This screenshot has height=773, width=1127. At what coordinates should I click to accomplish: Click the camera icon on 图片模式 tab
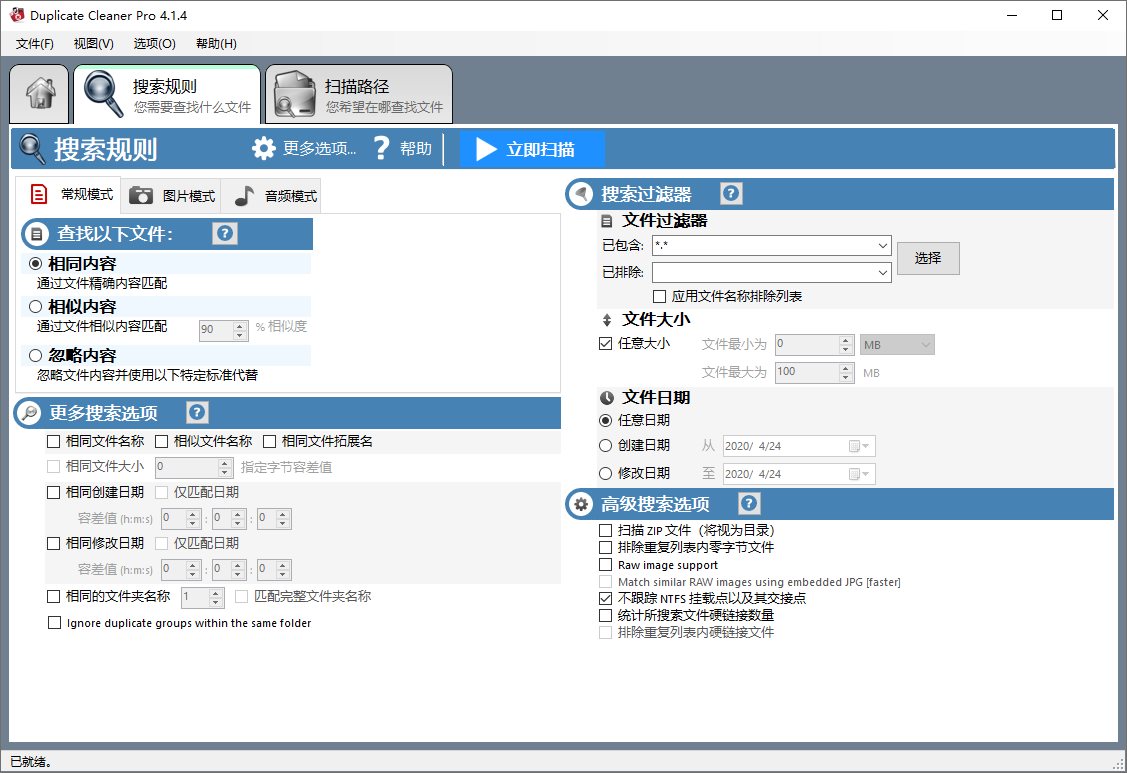pos(139,195)
